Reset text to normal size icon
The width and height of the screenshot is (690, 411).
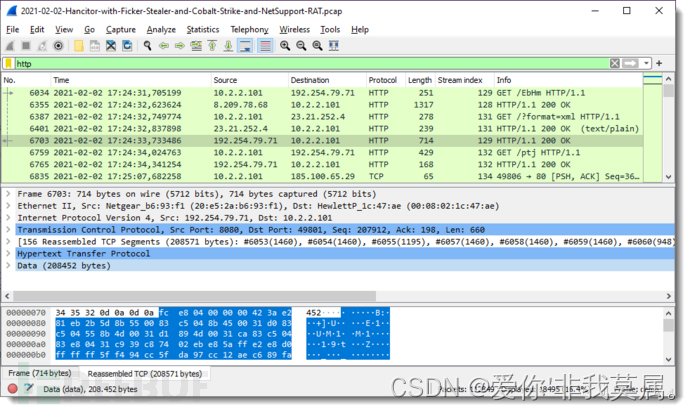tap(317, 46)
